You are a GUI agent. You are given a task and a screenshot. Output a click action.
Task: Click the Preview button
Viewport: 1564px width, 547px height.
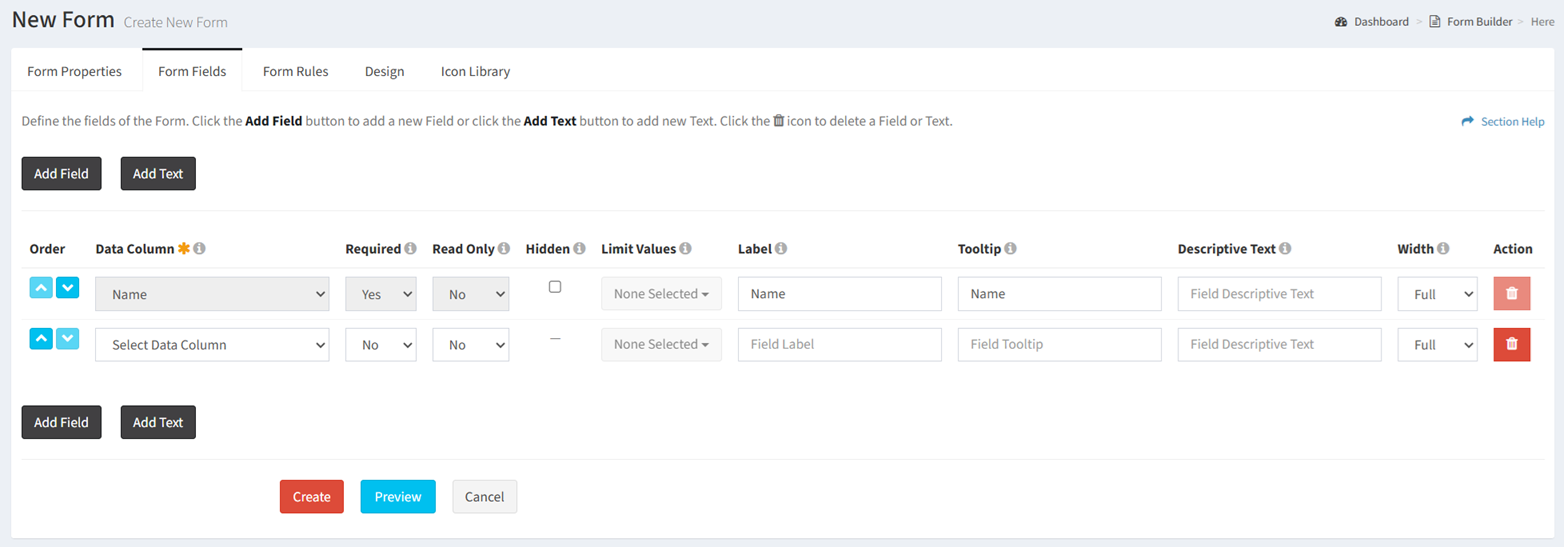click(x=398, y=497)
